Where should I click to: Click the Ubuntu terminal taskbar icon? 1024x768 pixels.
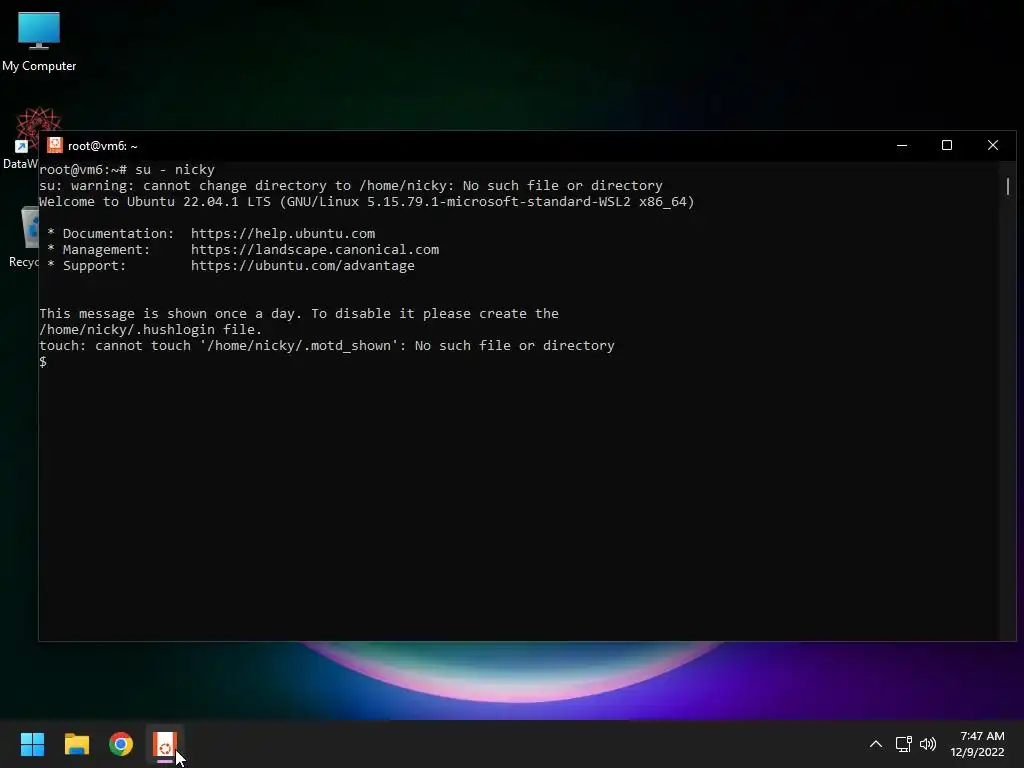[x=165, y=744]
